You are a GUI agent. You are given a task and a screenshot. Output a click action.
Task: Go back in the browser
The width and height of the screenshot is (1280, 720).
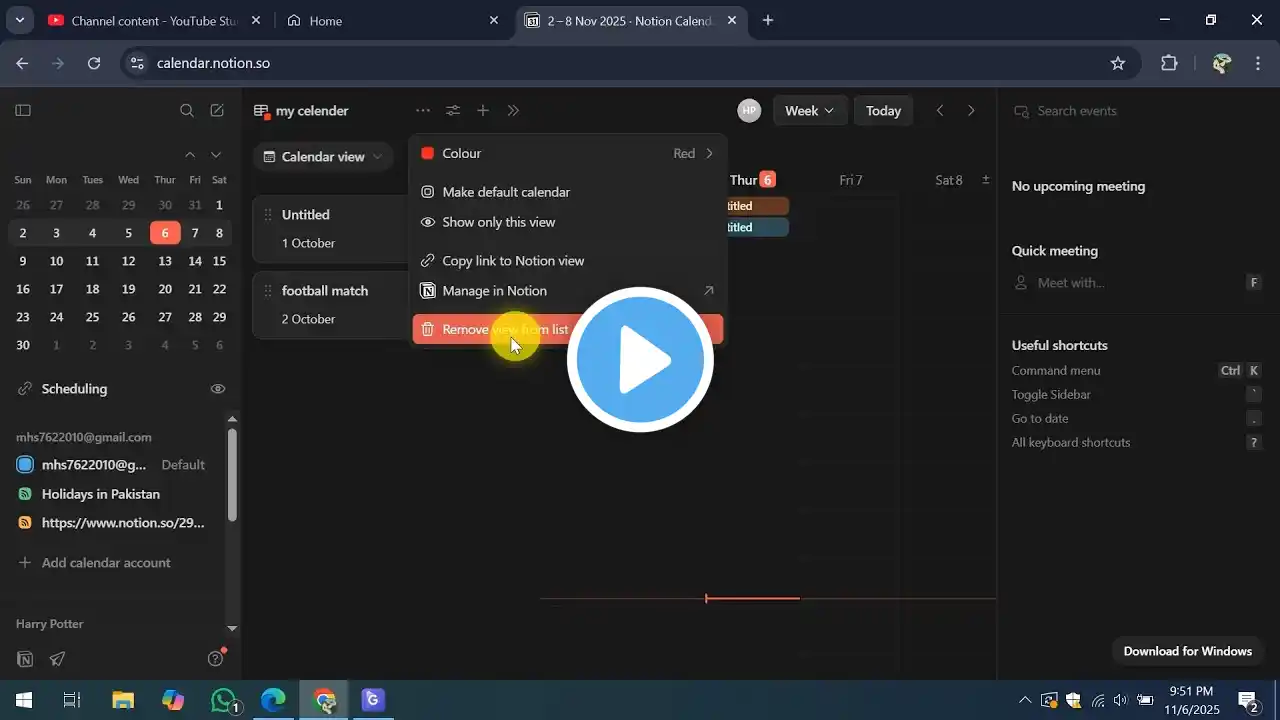23,63
